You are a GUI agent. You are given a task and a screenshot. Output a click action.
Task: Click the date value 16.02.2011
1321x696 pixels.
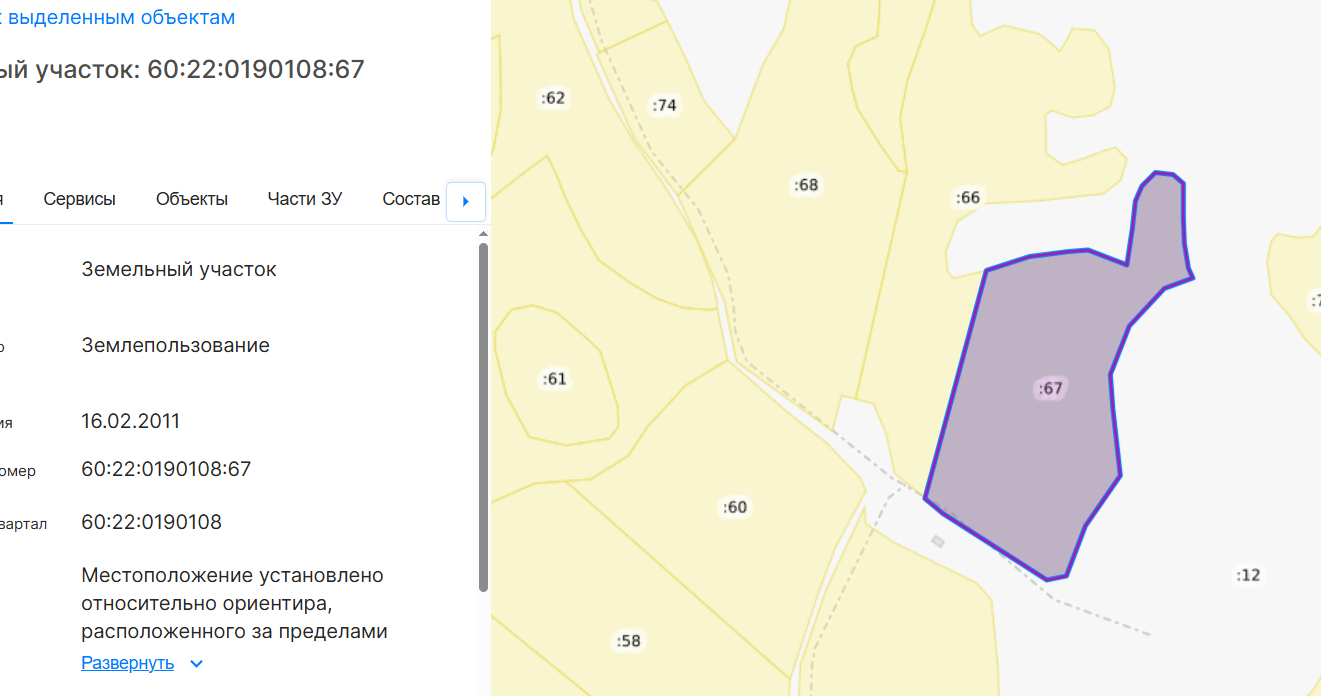coord(131,421)
